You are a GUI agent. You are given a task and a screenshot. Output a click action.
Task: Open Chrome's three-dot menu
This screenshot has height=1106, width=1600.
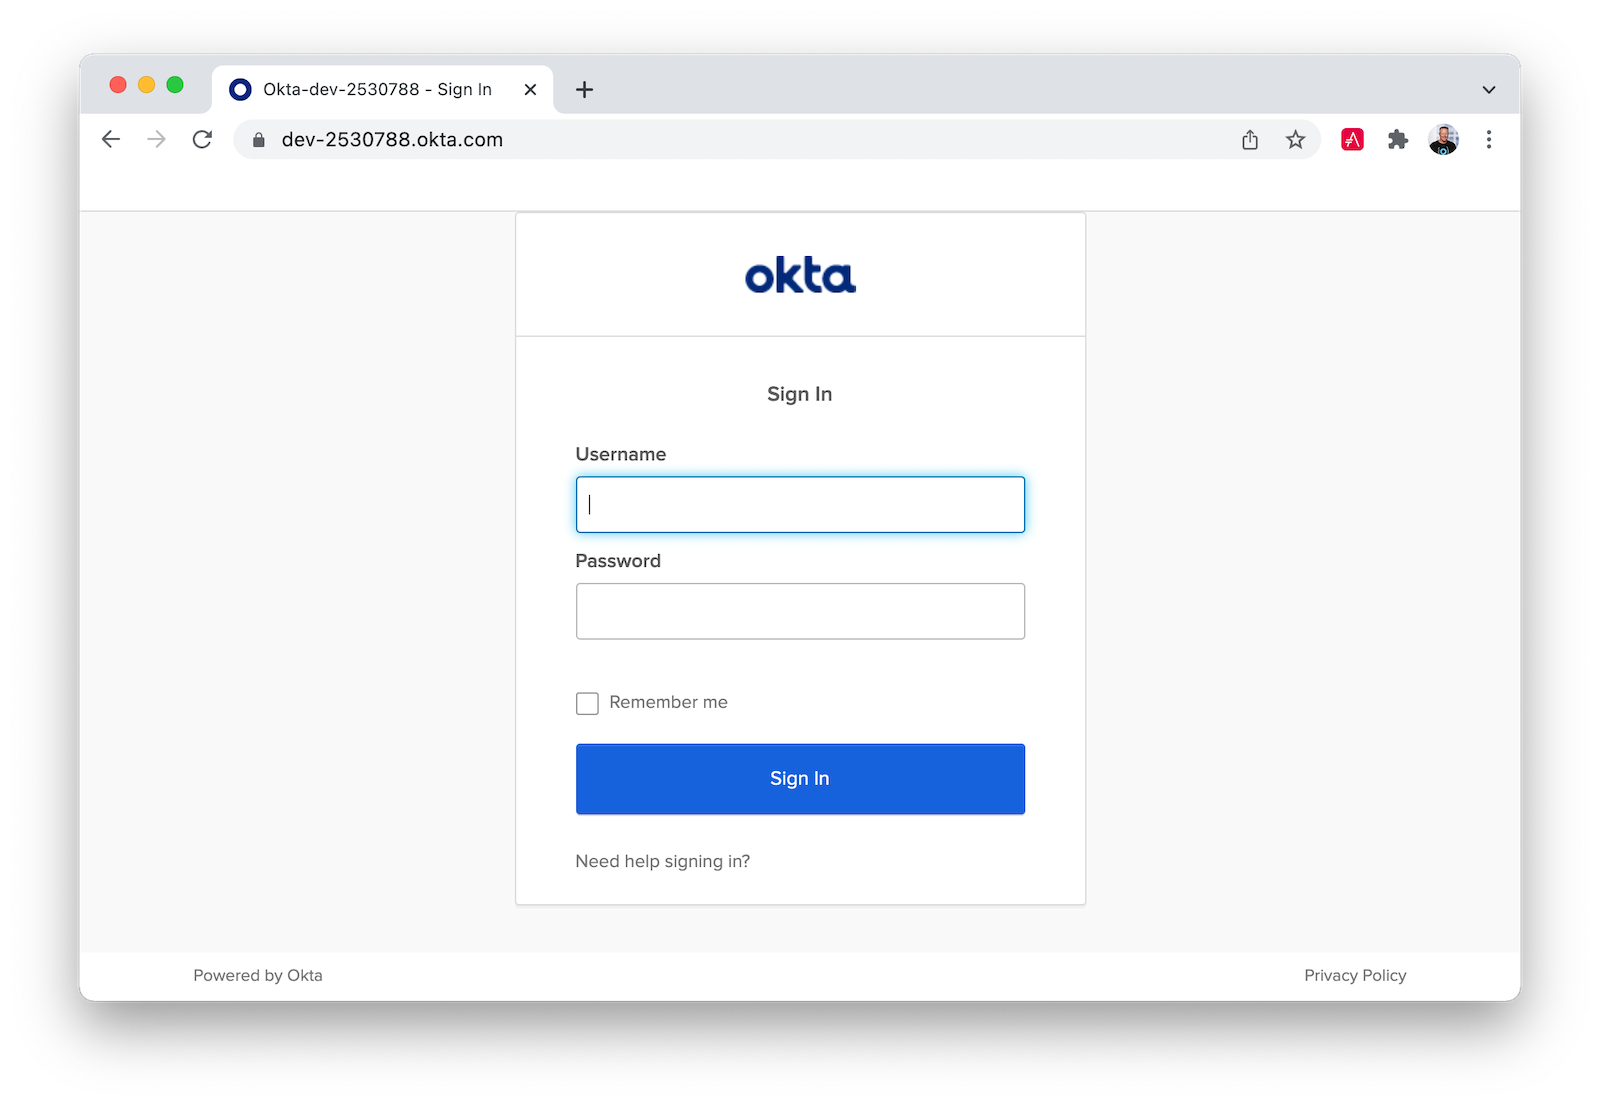tap(1489, 140)
